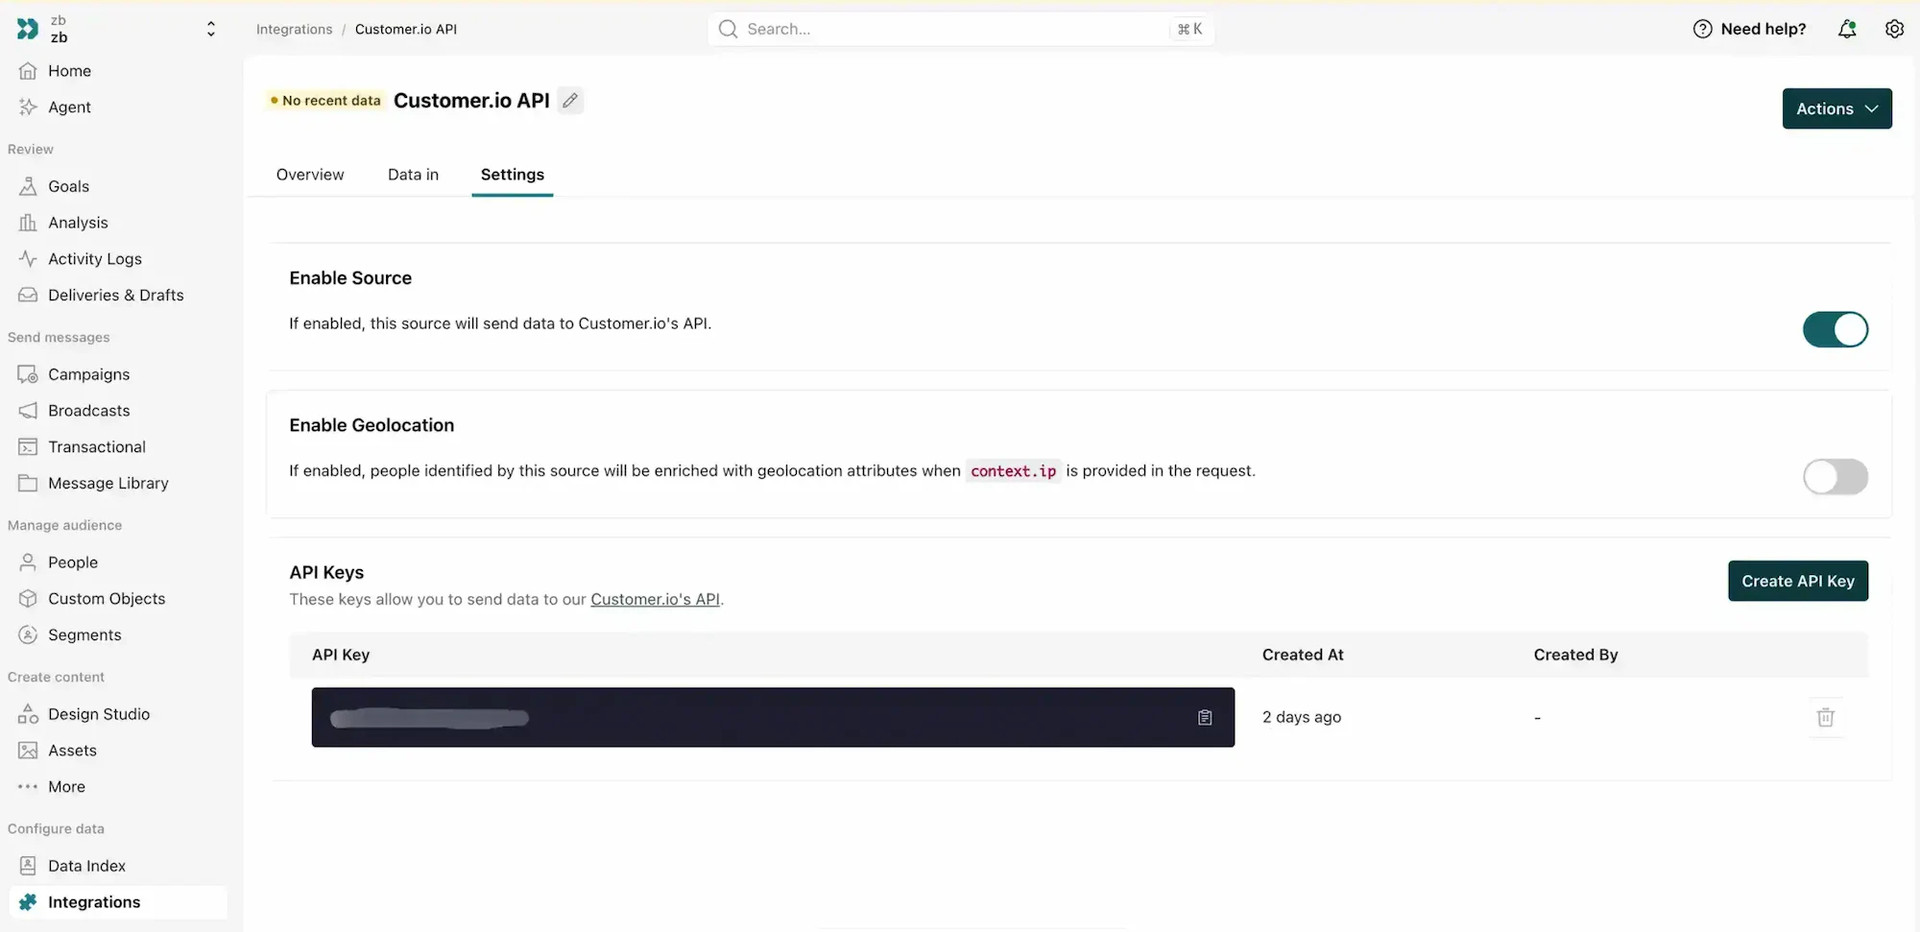
Task: Click the Home icon in sidebar
Action: click(x=28, y=71)
